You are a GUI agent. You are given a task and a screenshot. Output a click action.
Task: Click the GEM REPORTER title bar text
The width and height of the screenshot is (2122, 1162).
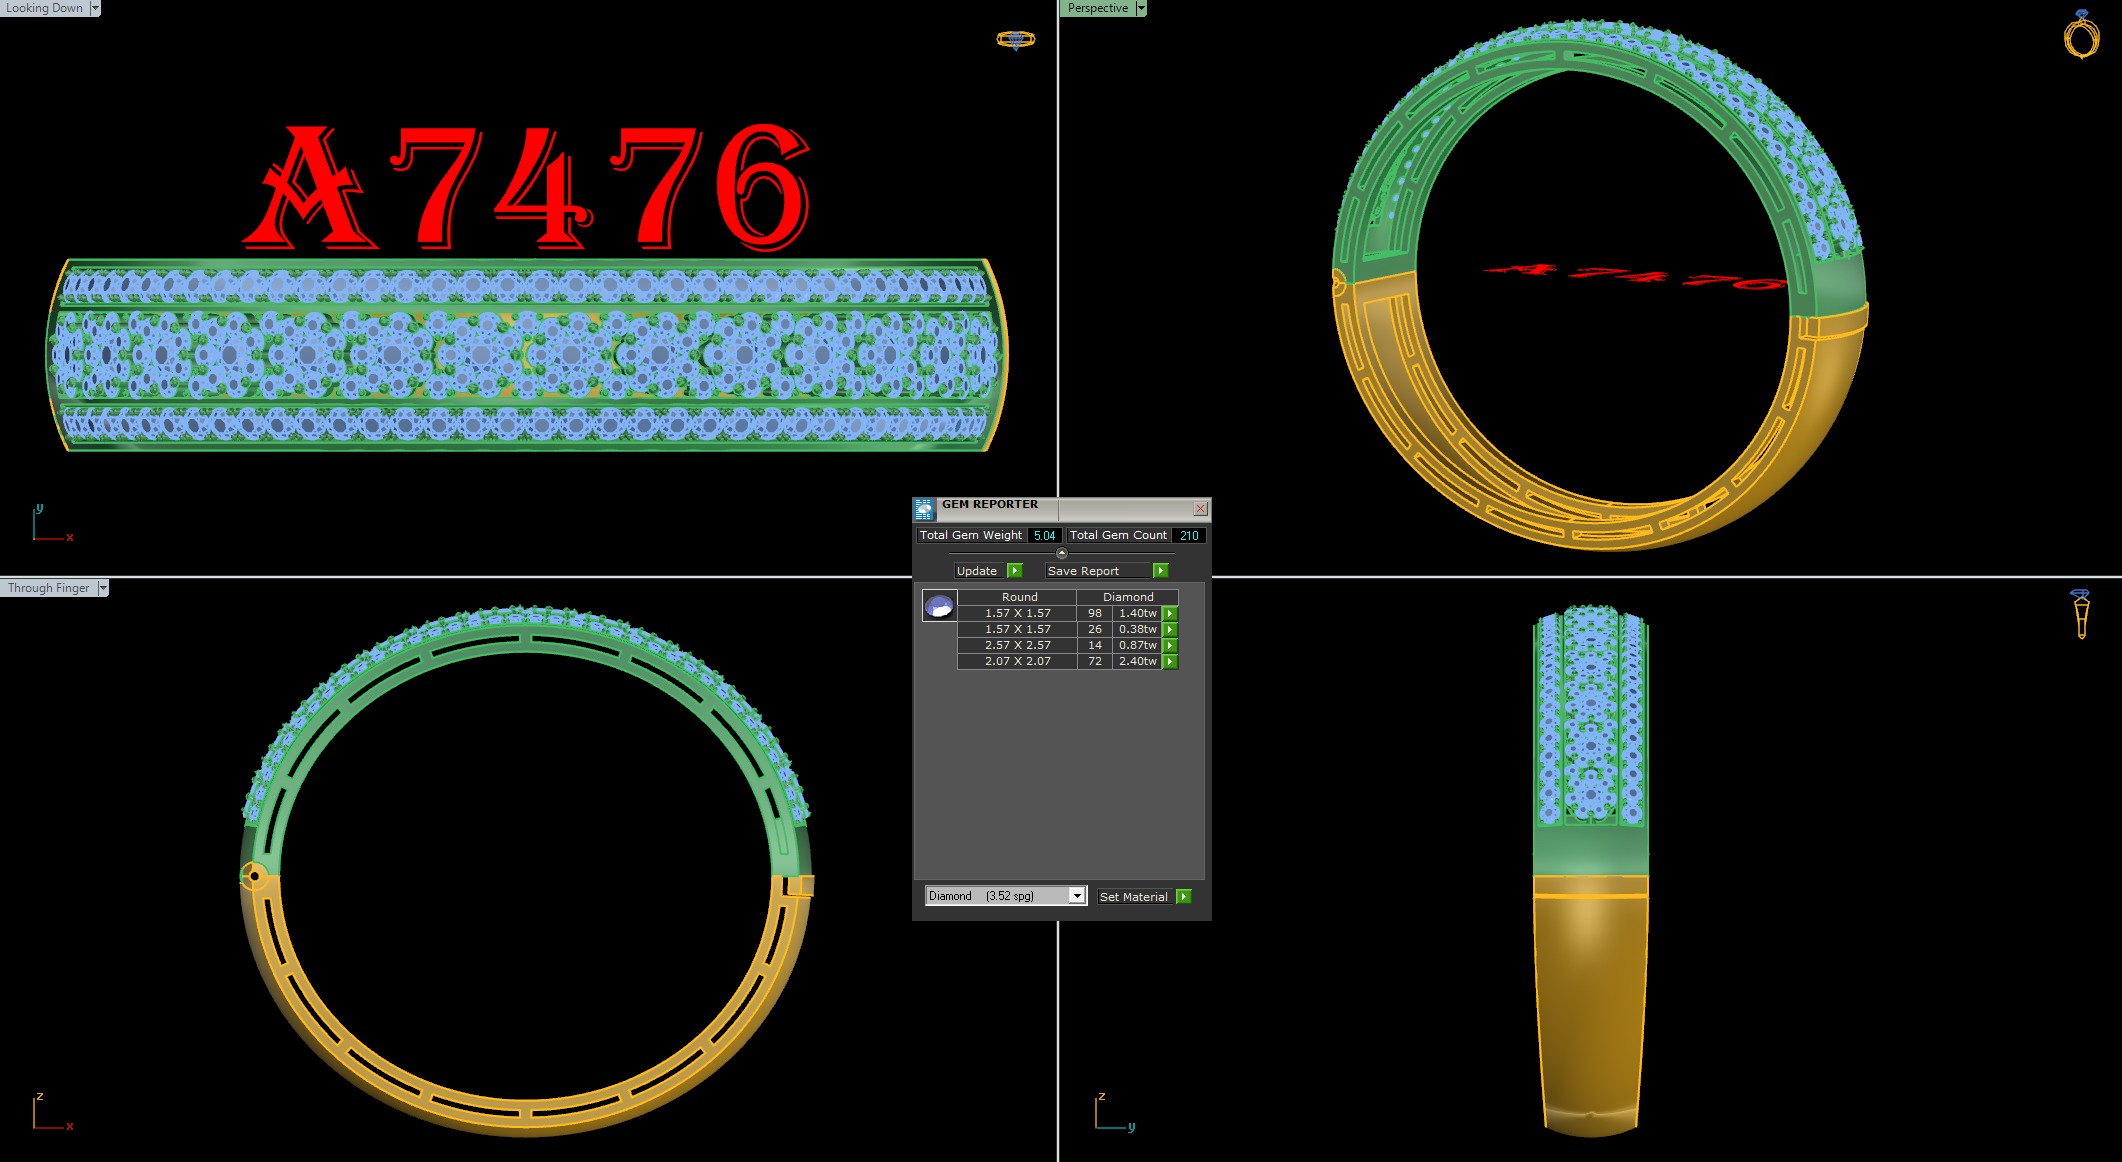pos(989,505)
